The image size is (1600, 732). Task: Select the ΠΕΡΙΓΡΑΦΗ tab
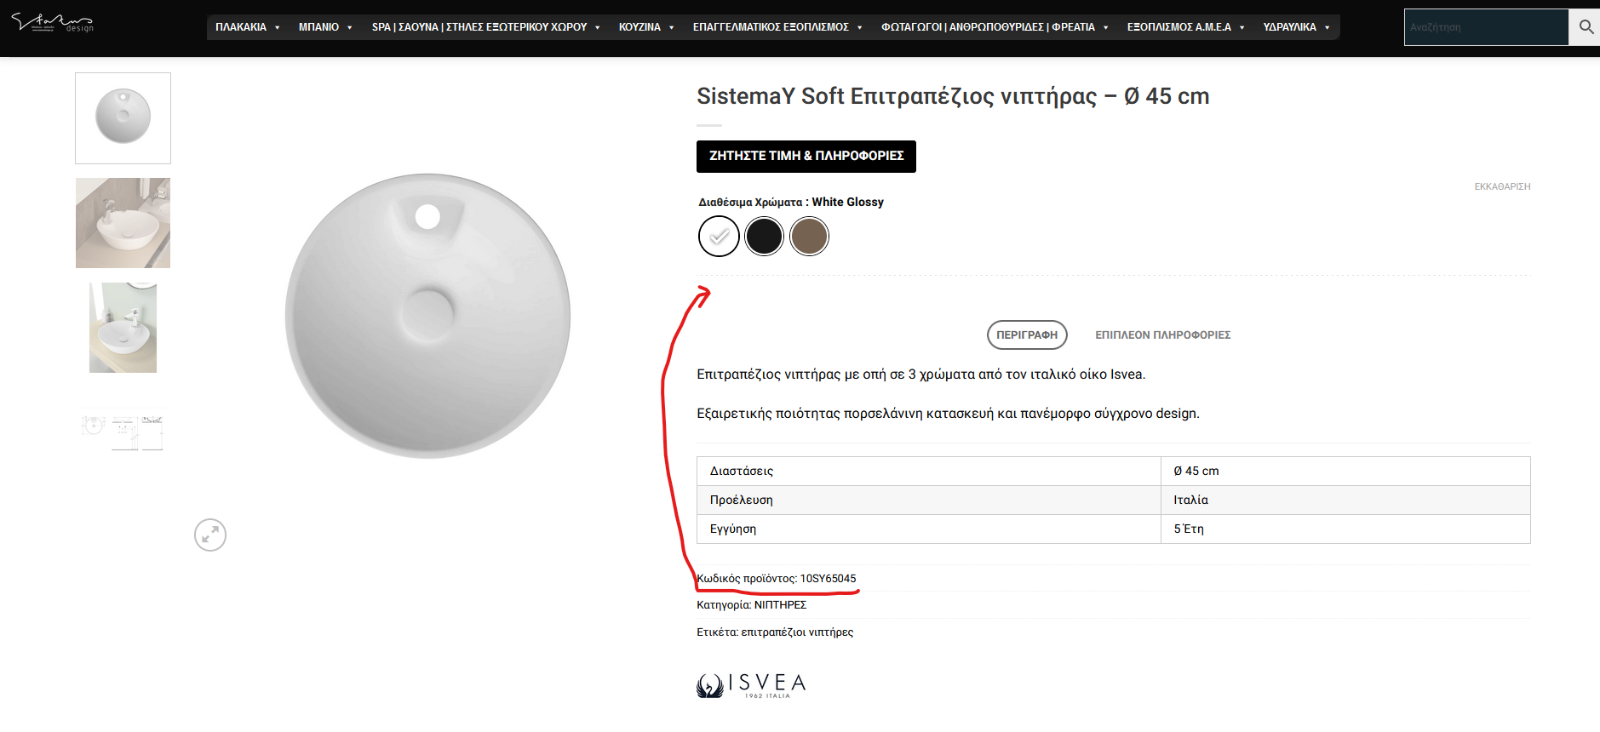[x=1027, y=335]
